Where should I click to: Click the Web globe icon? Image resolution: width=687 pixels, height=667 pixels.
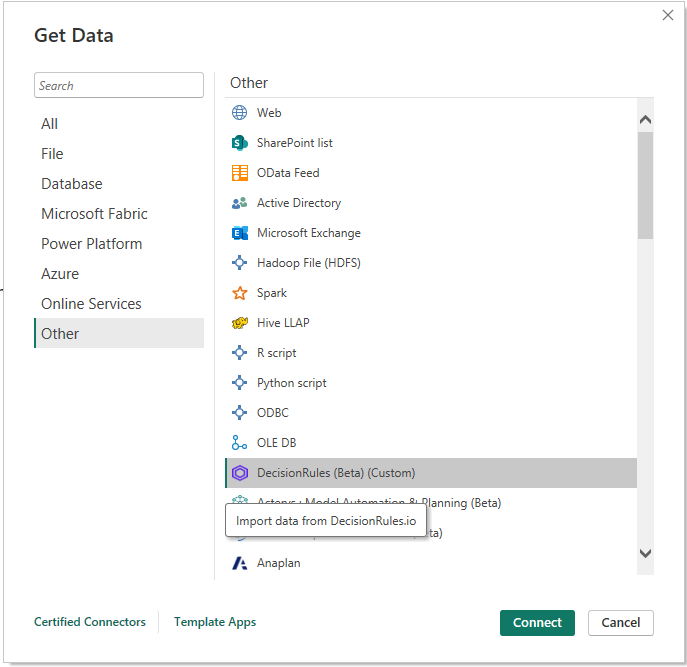click(x=240, y=113)
